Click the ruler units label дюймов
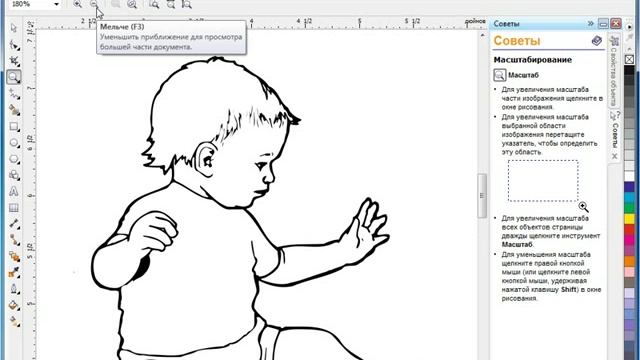 tap(475, 21)
